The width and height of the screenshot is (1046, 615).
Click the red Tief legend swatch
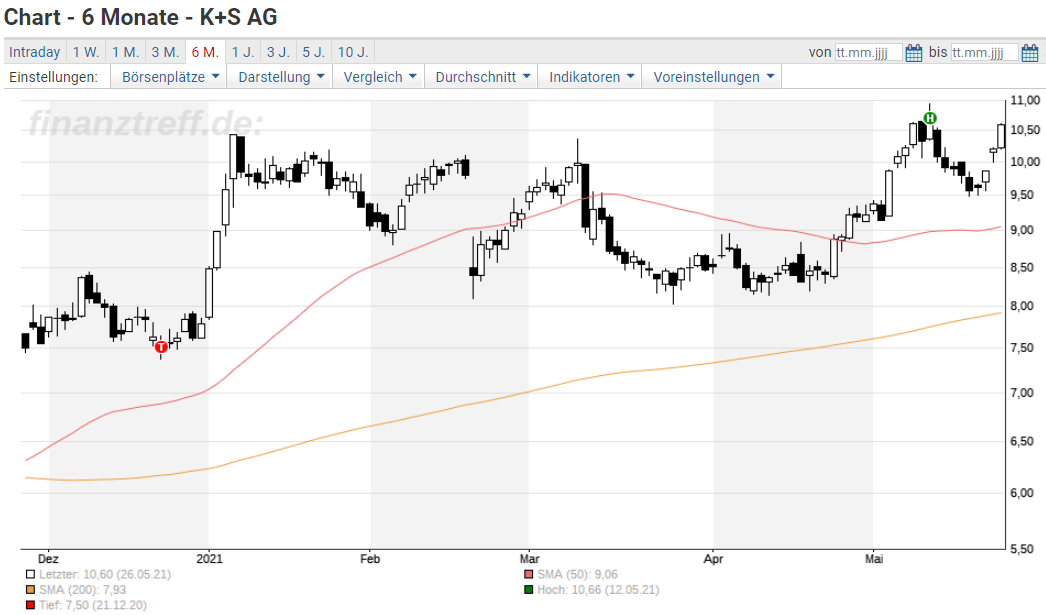[x=30, y=605]
